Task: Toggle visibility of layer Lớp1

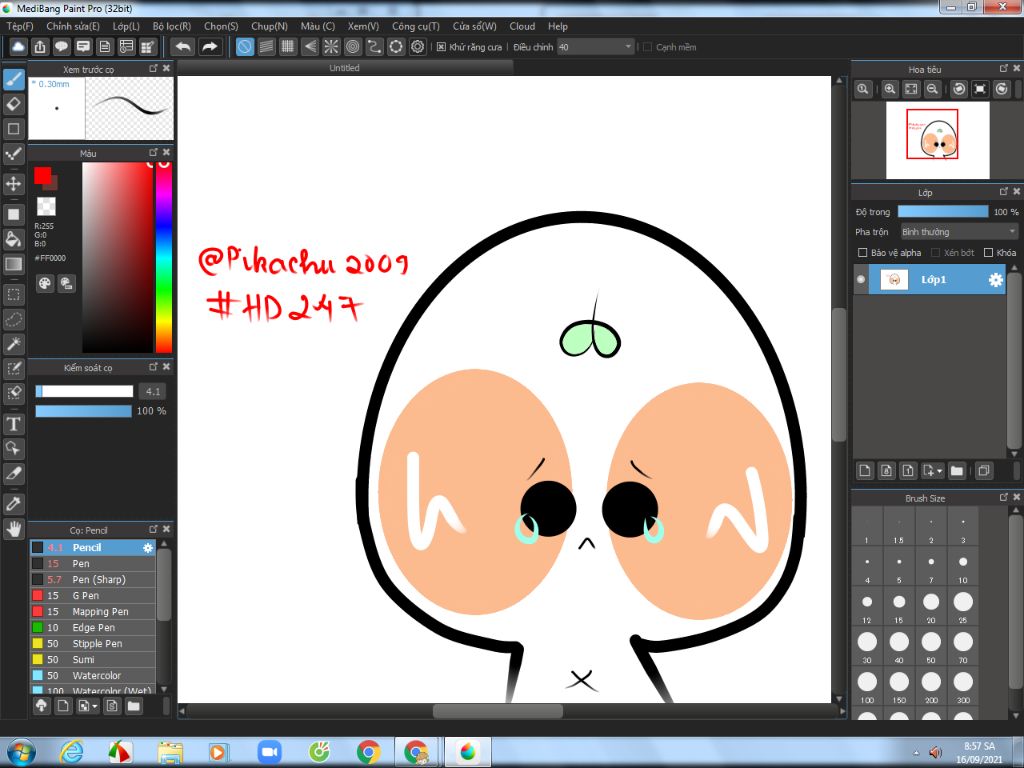Action: click(x=861, y=280)
